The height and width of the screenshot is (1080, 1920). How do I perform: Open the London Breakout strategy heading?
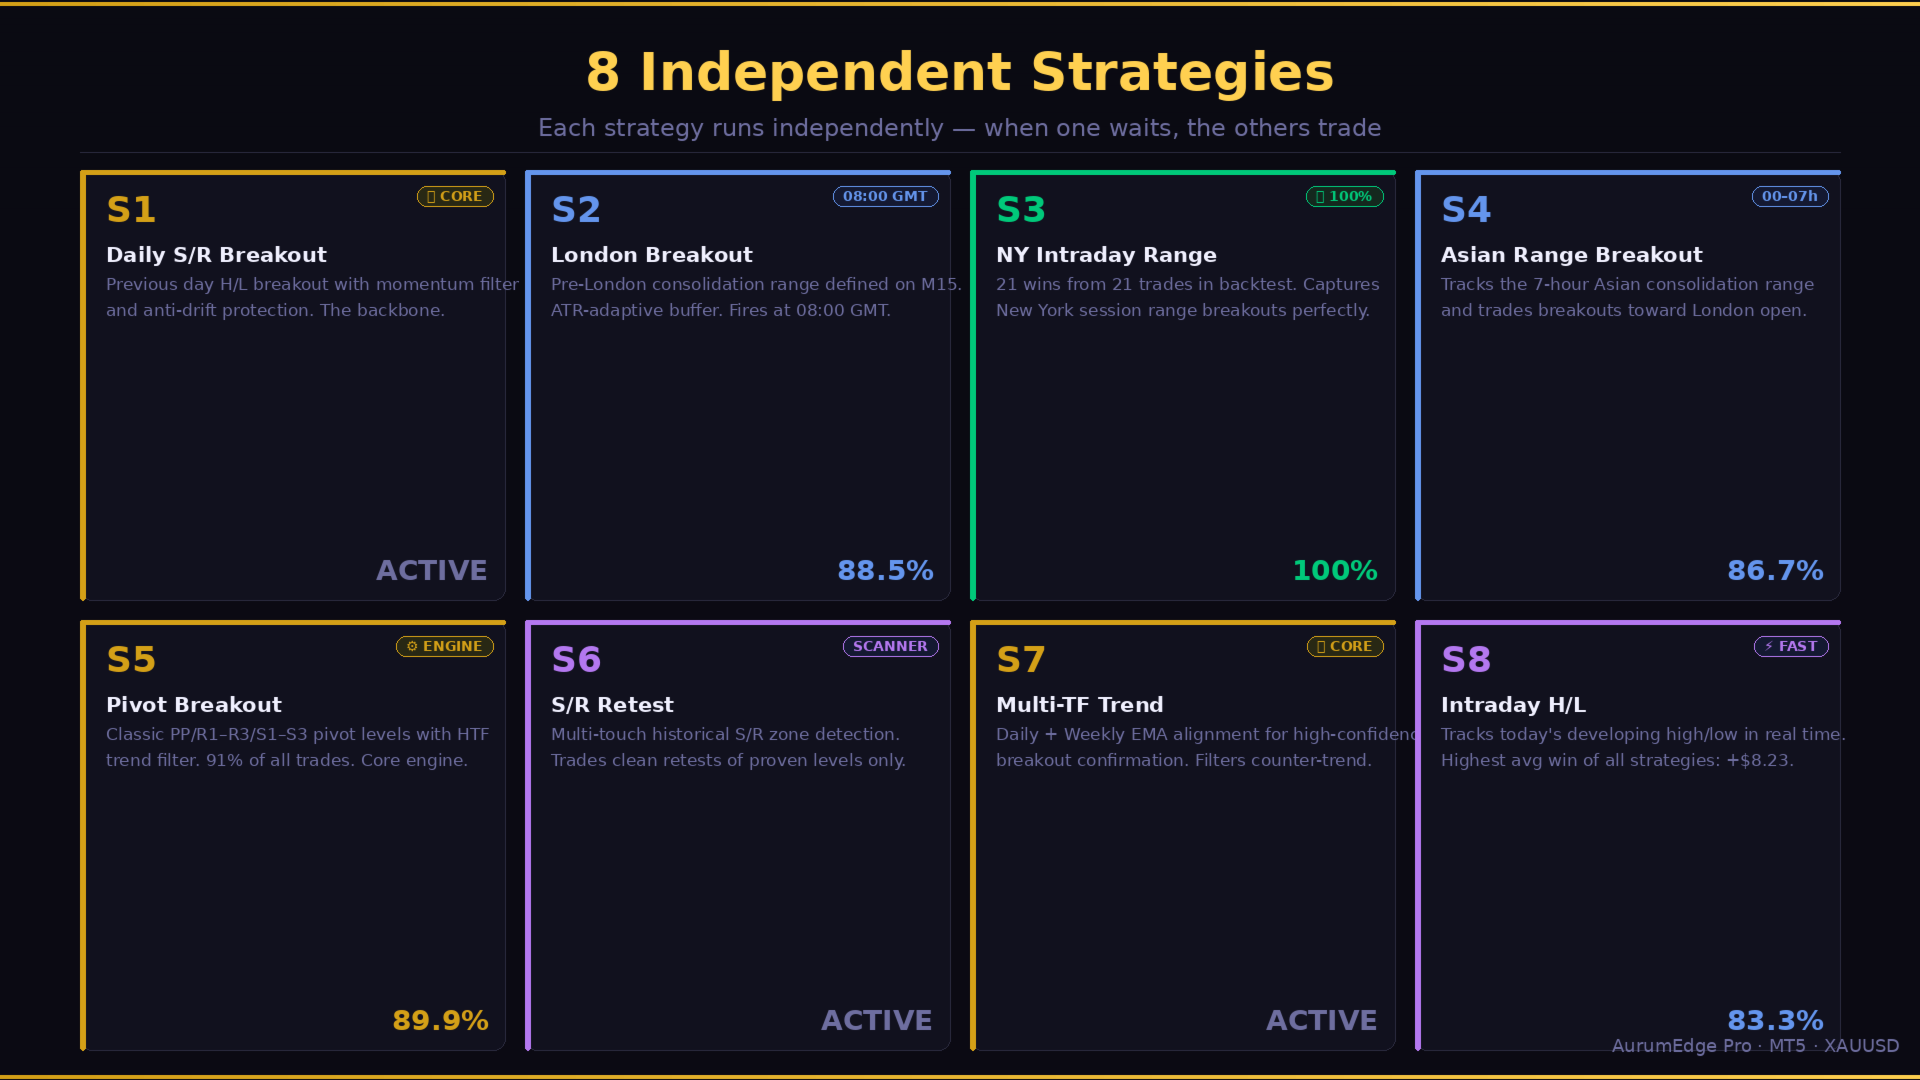click(x=651, y=255)
